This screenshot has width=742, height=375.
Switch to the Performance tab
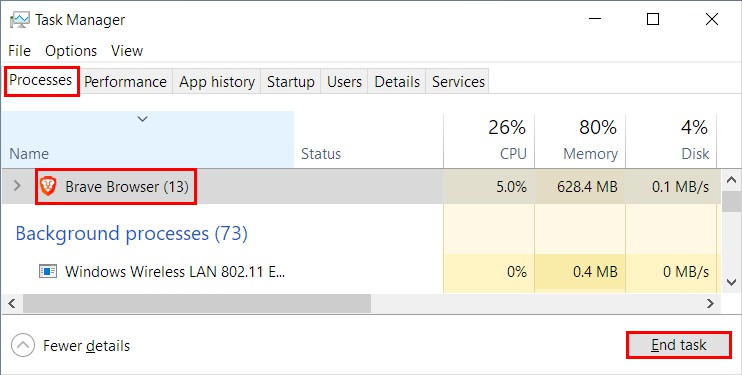[x=125, y=81]
